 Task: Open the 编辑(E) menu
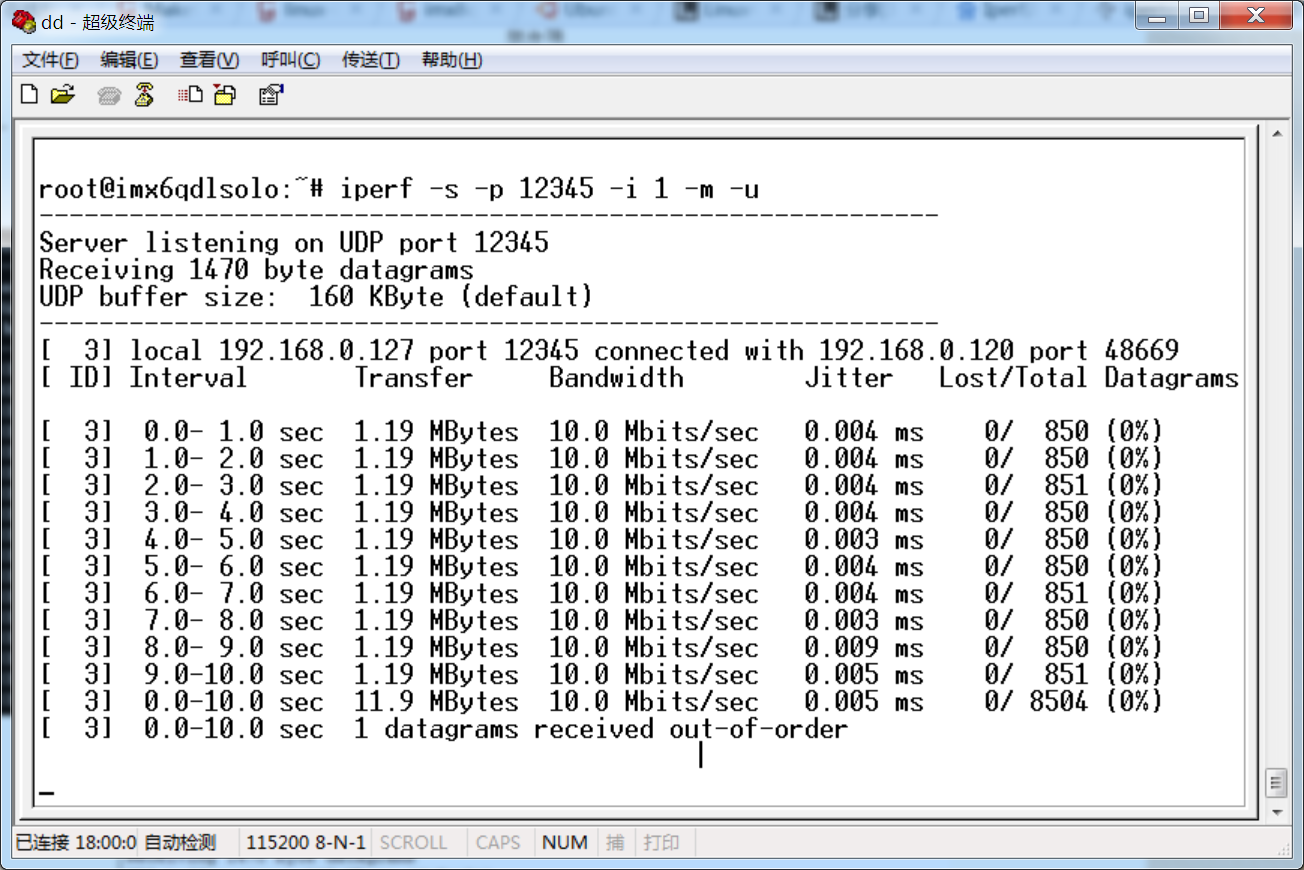[x=129, y=60]
